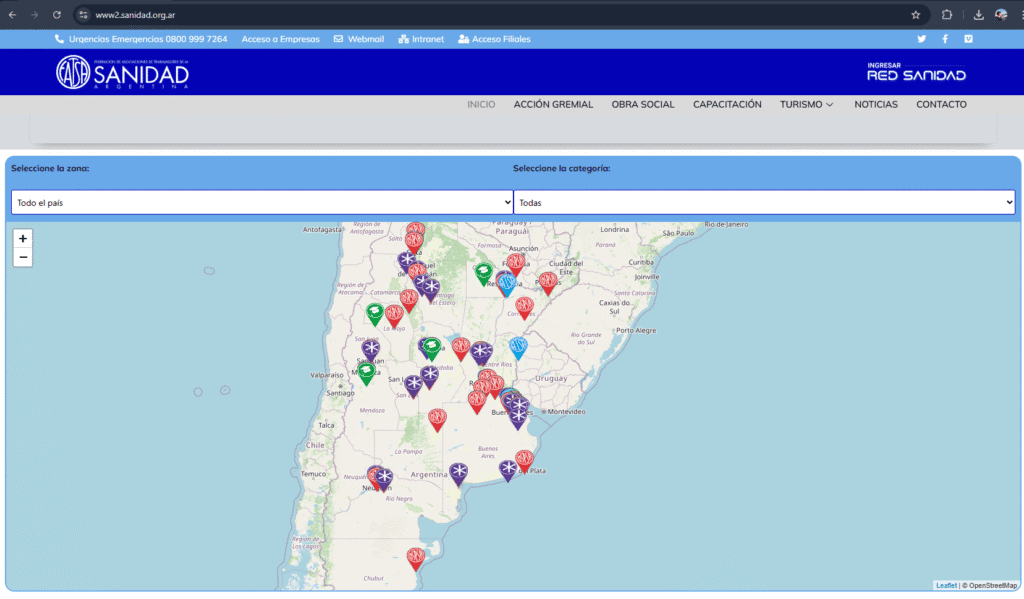The image size is (1024, 599).
Task: Reload the page with the refresh icon
Action: [x=57, y=14]
